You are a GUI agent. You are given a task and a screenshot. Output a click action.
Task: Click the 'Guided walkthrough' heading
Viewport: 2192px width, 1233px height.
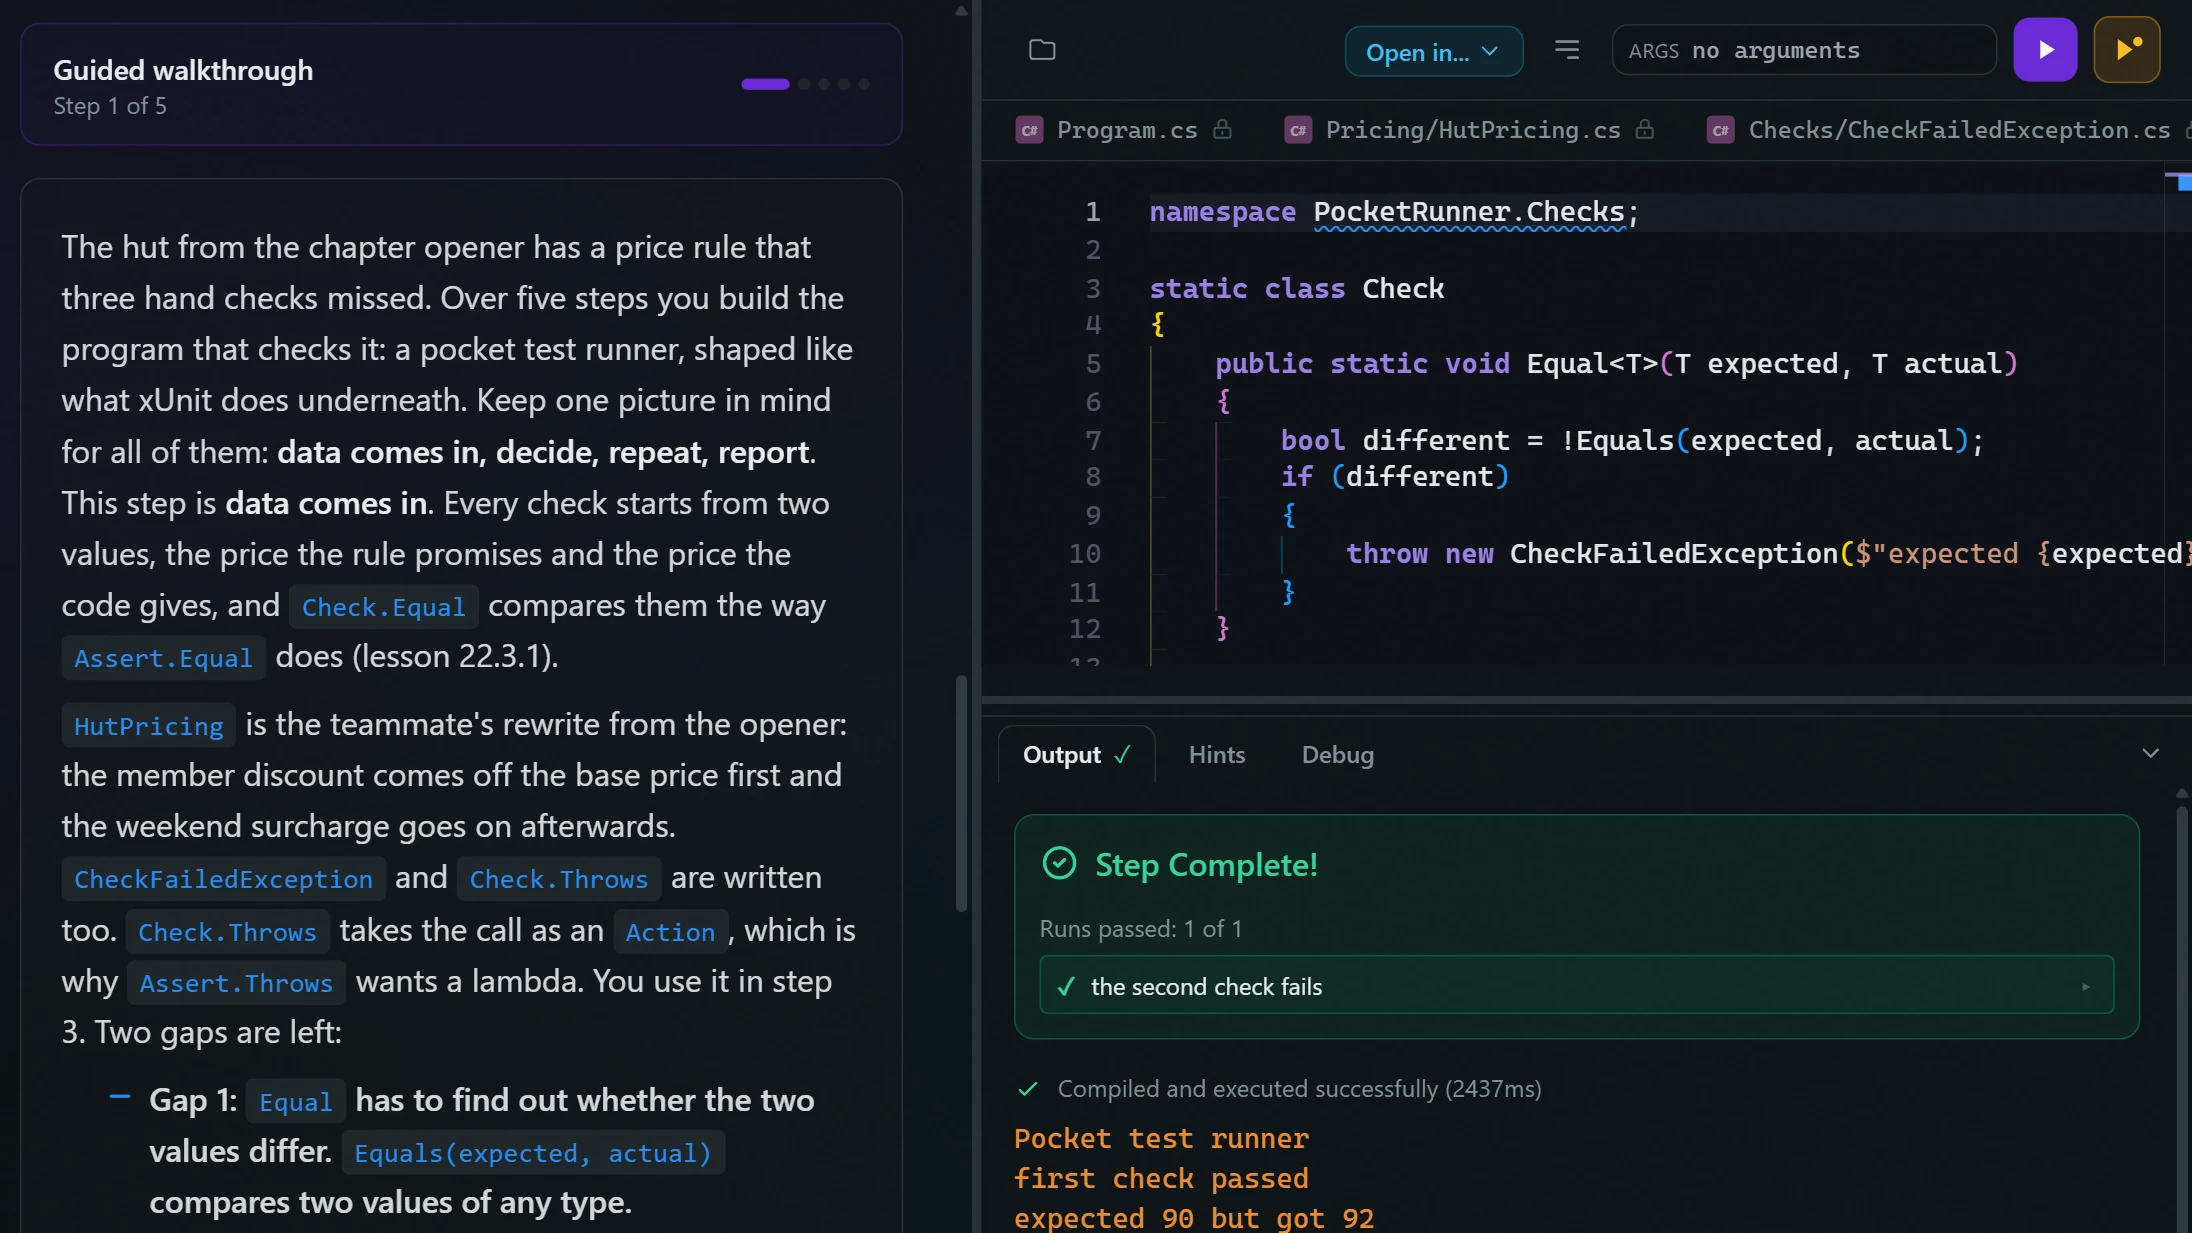pos(183,70)
